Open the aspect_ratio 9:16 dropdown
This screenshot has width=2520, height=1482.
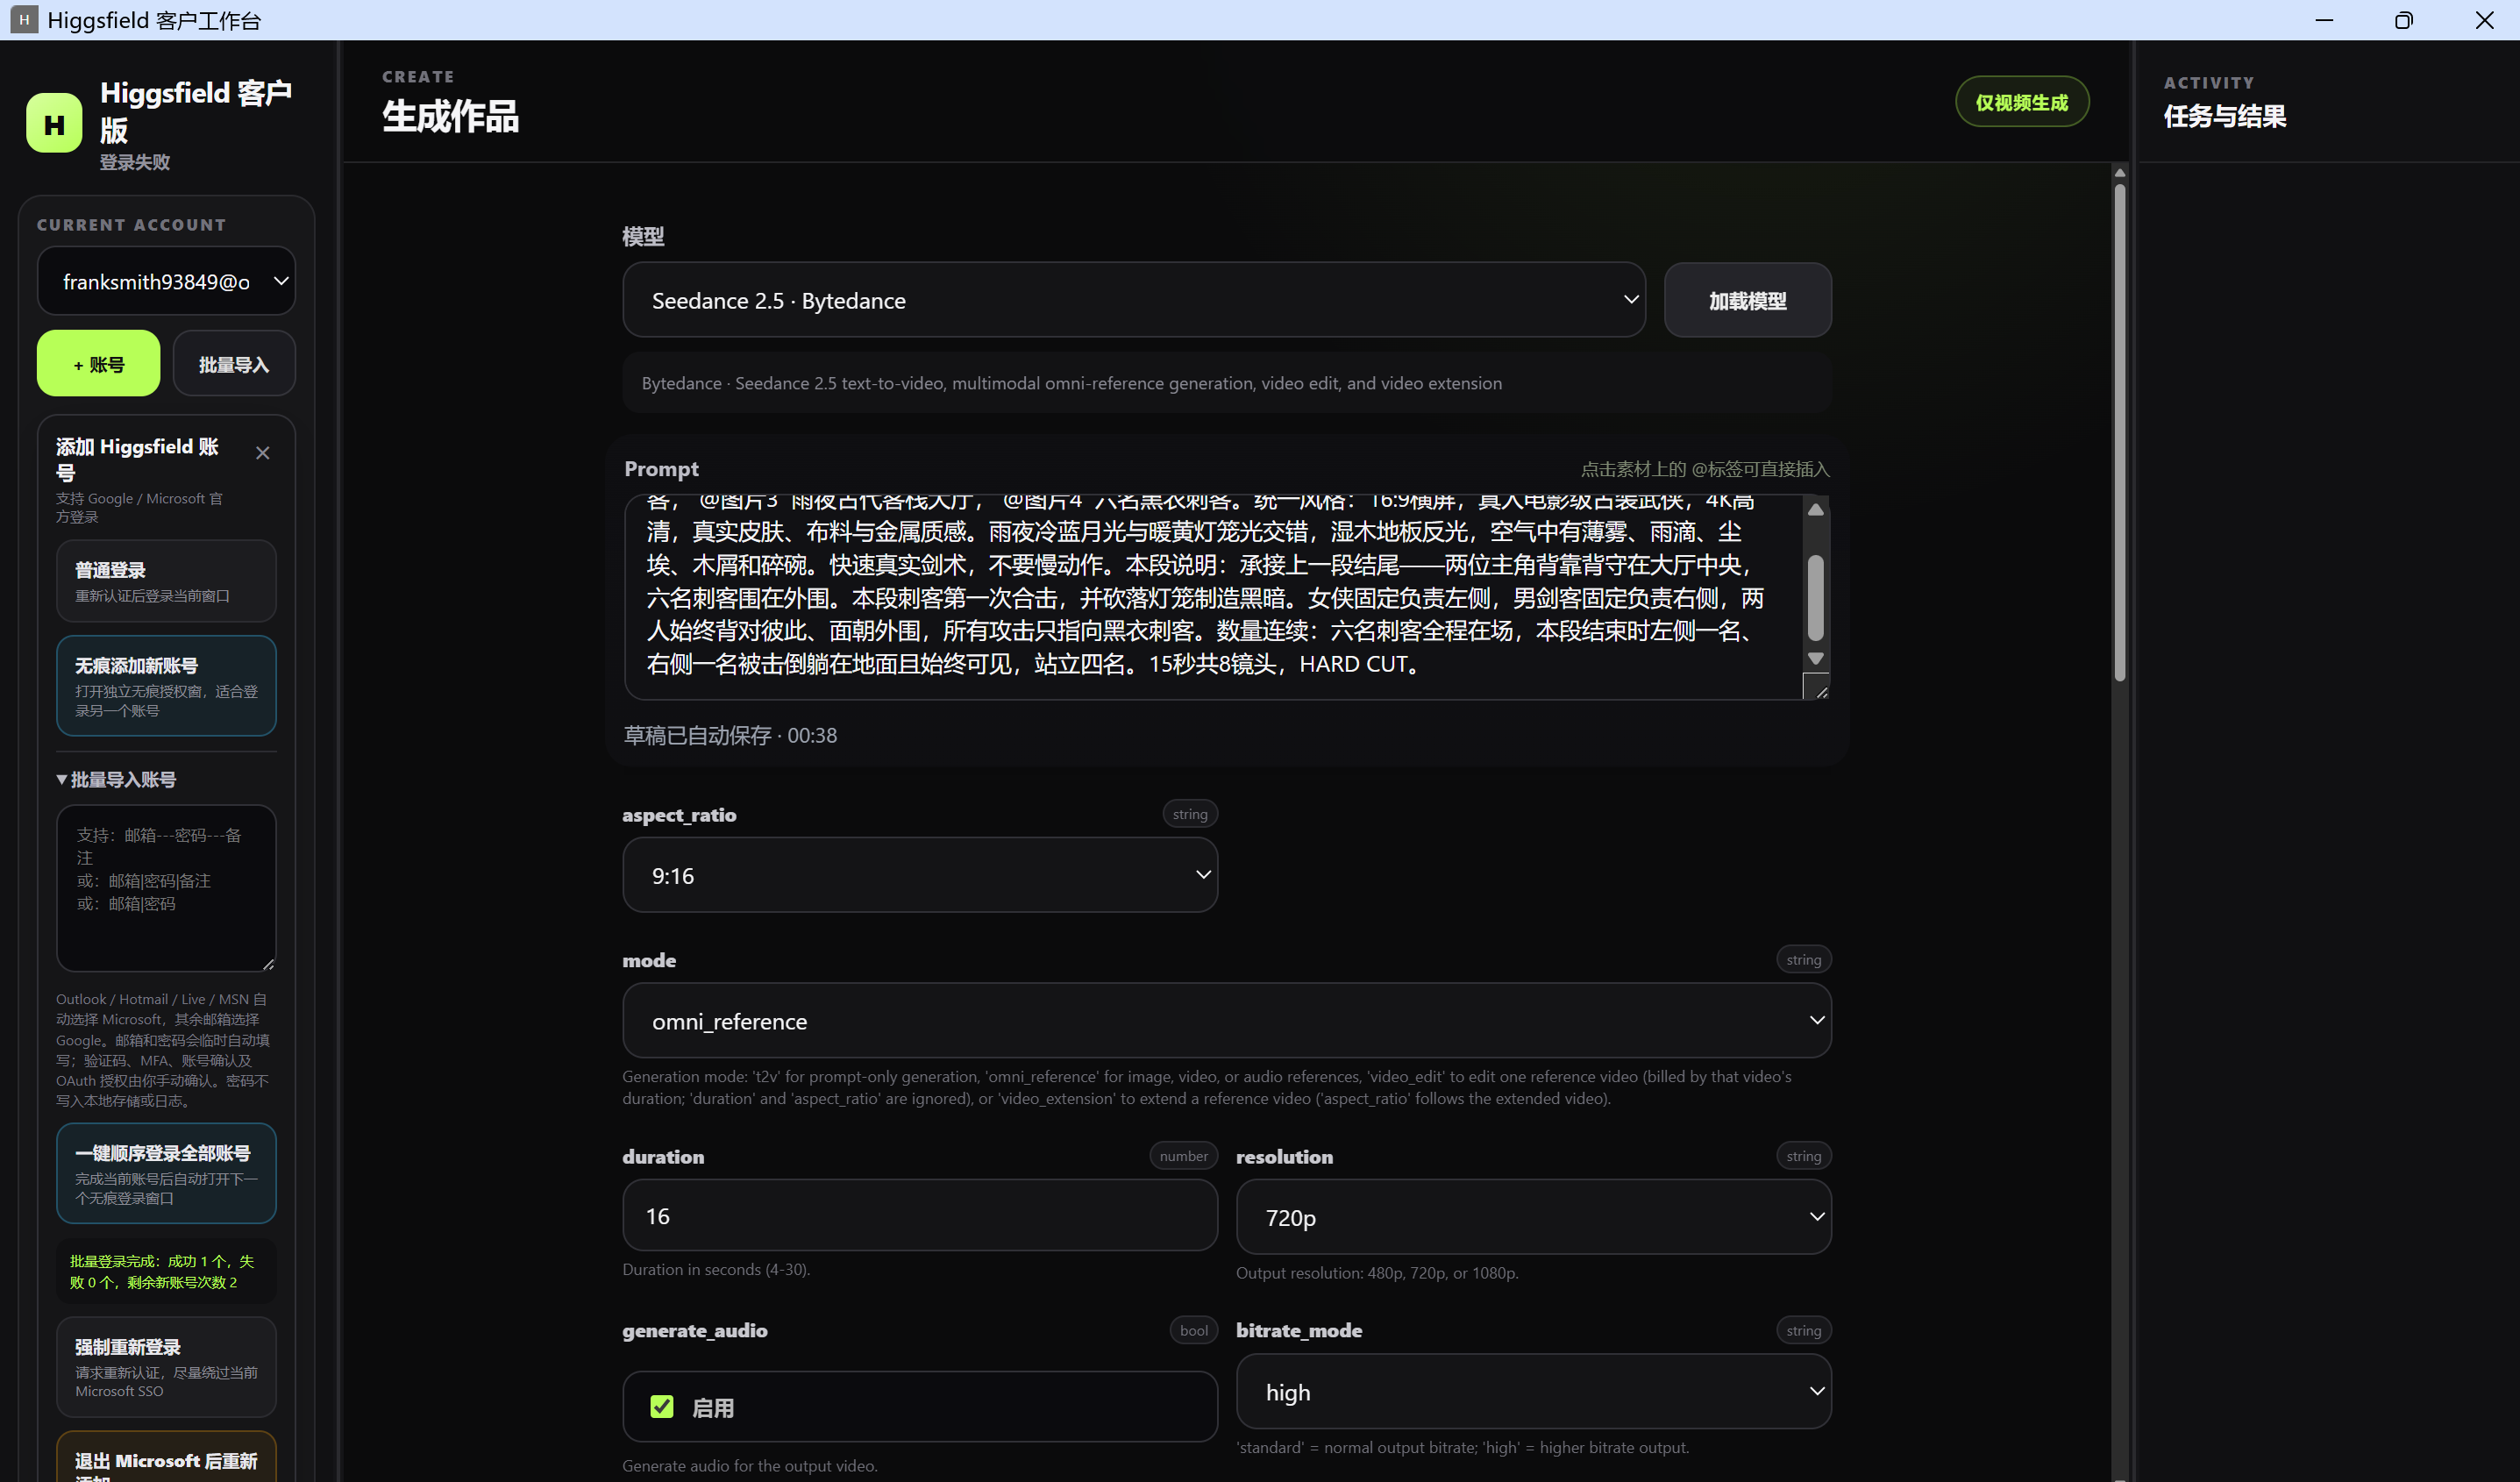tap(920, 875)
